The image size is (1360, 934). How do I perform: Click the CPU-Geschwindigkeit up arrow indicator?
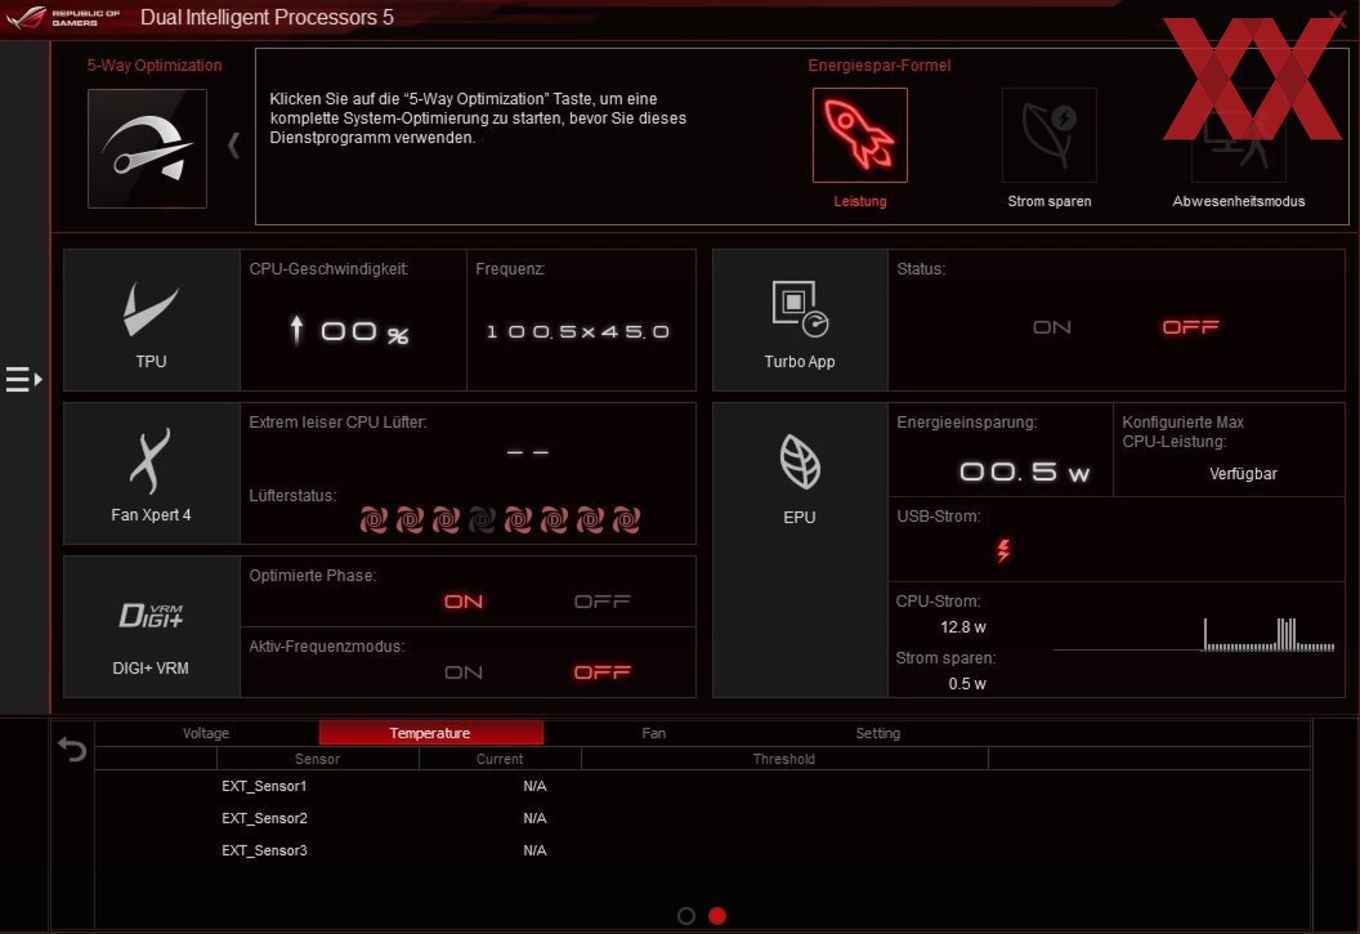[296, 330]
